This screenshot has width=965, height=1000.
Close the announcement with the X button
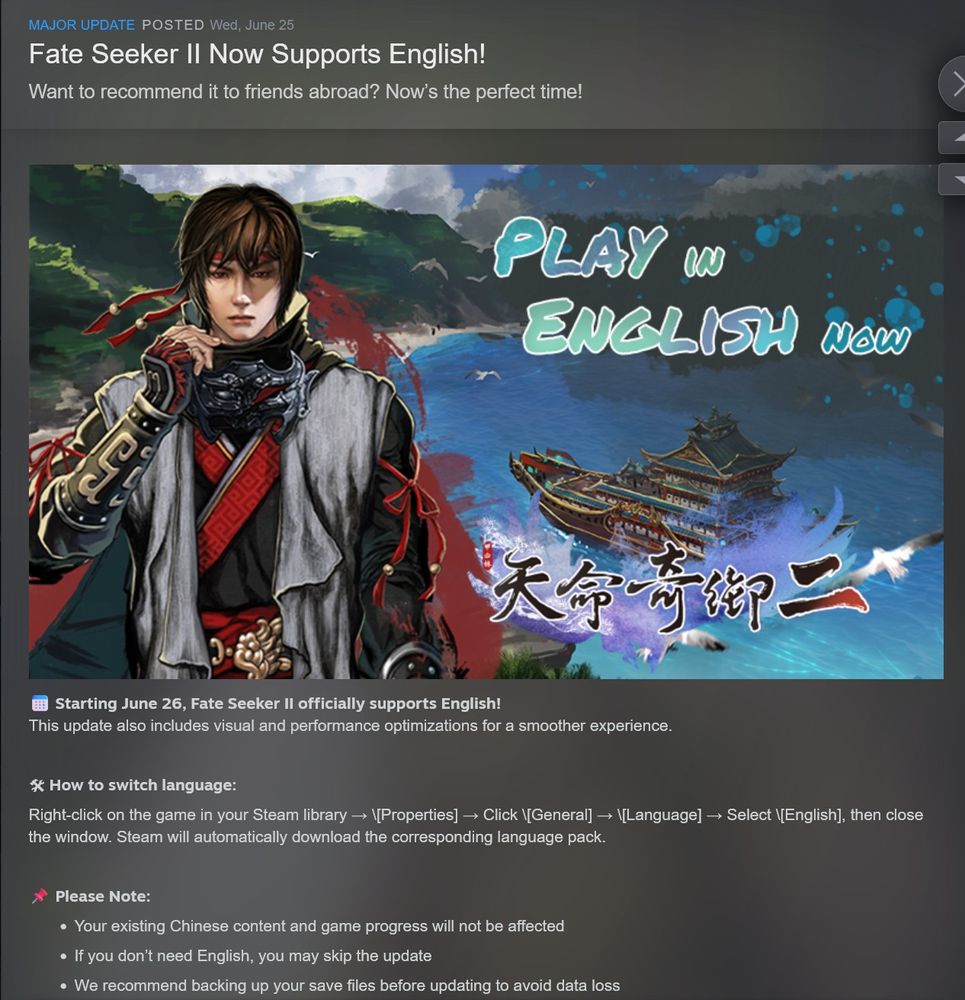pyautogui.click(x=953, y=84)
